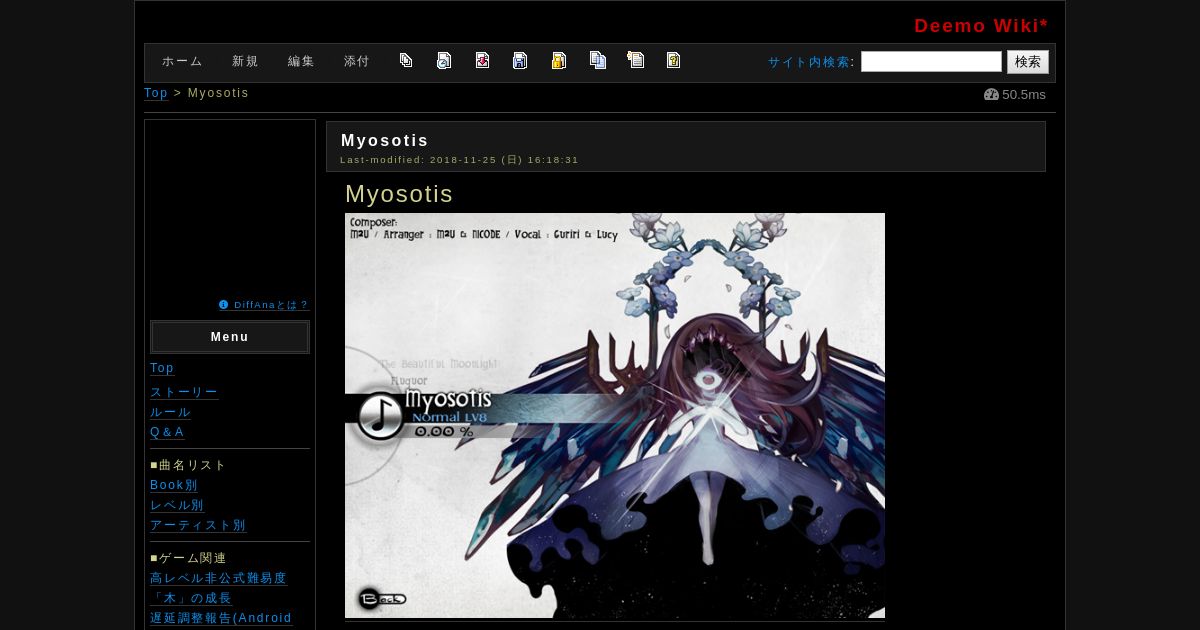Open the question mark help icon
1200x630 pixels.
click(x=673, y=60)
